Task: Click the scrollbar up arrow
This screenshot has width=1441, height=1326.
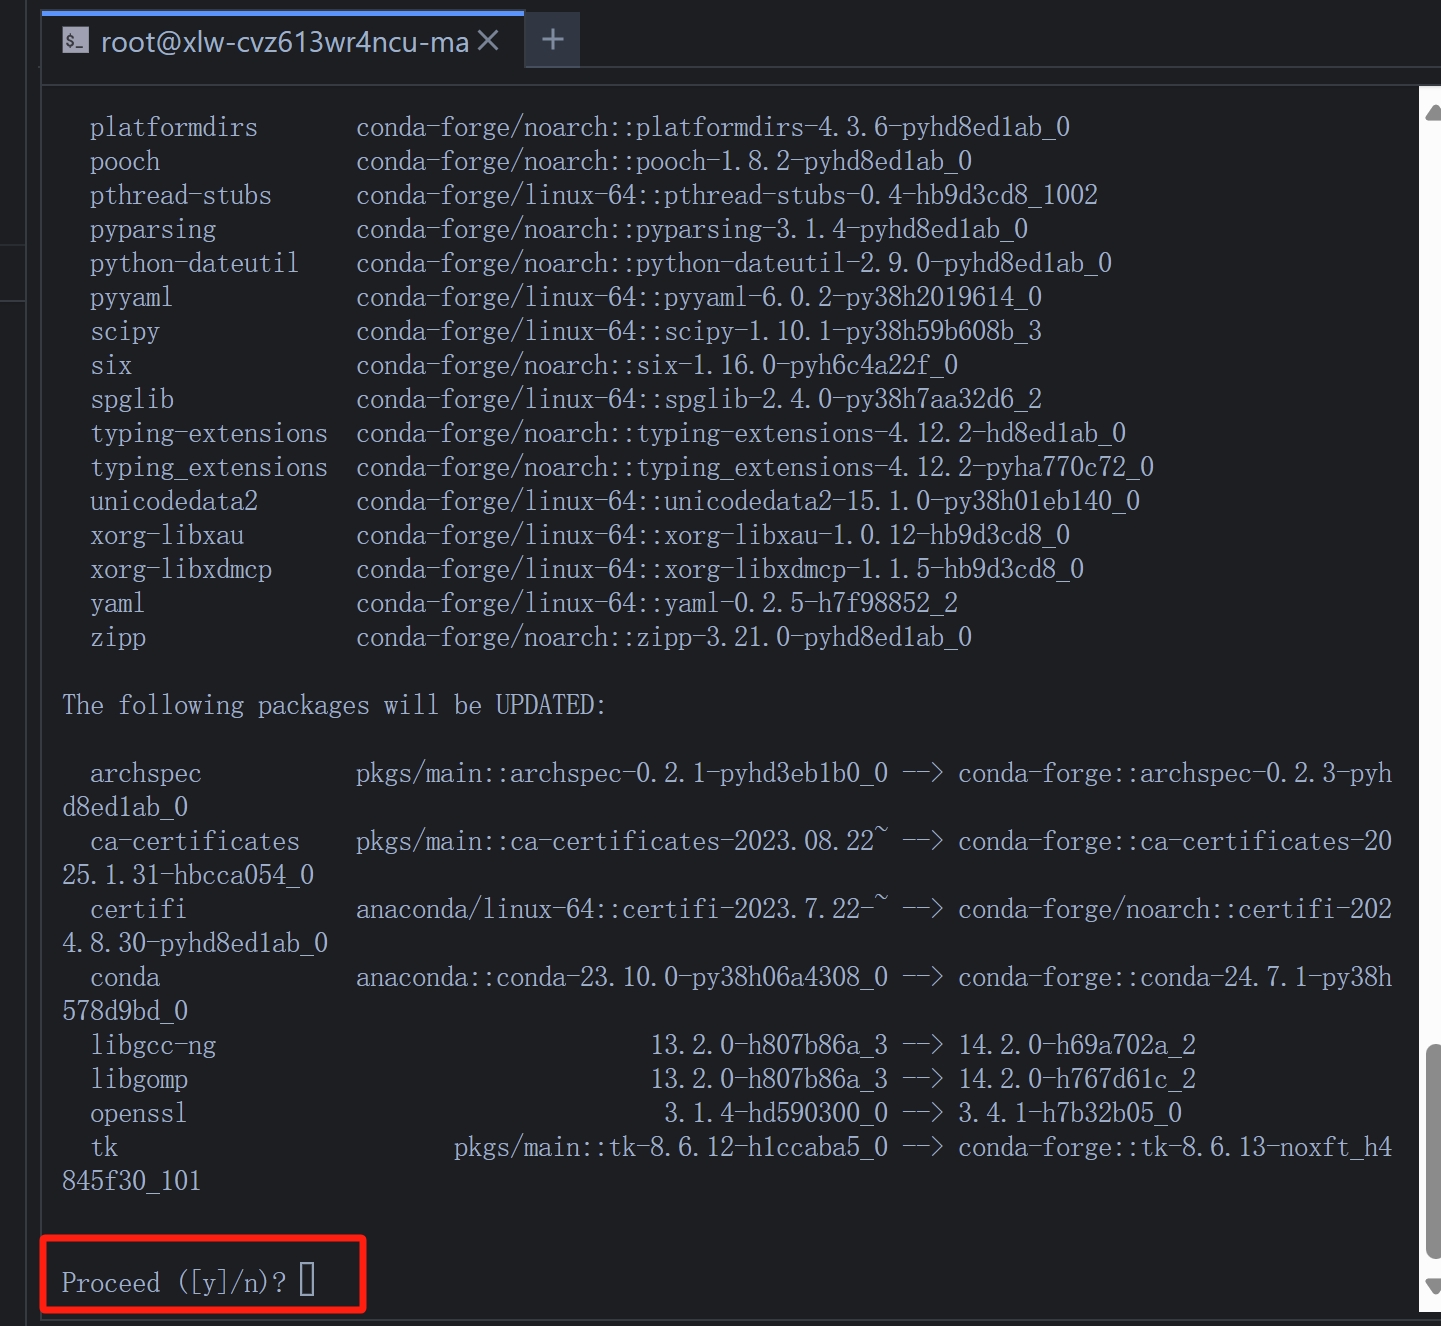Action: point(1432,111)
